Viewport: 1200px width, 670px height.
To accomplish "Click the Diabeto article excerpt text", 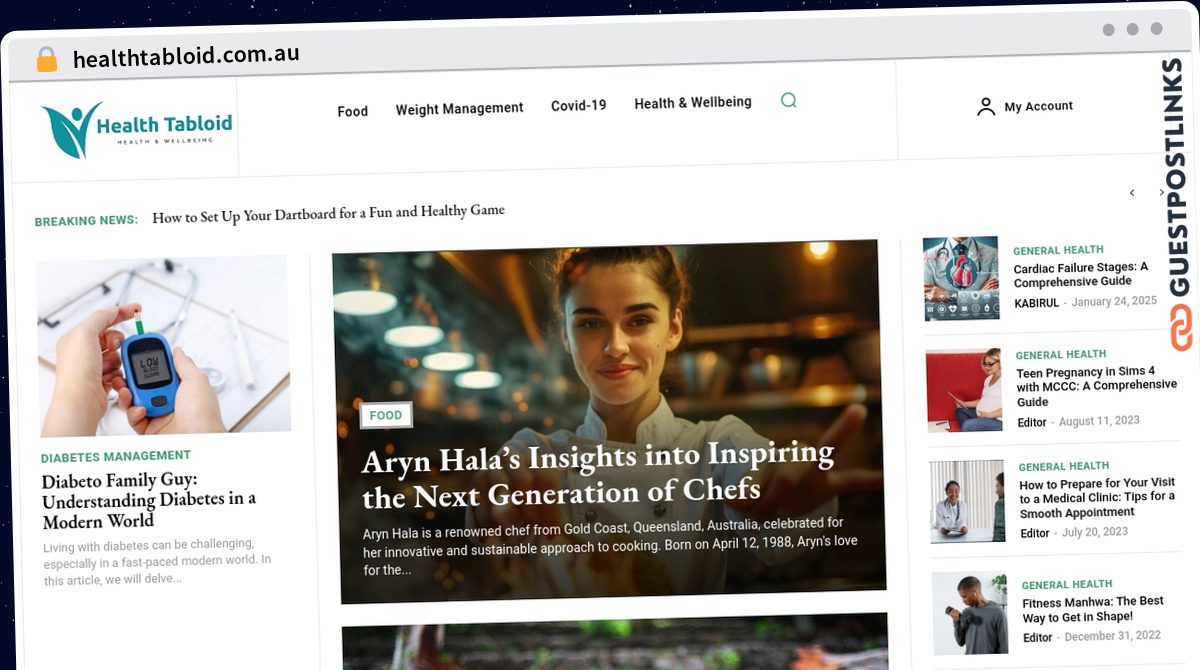I will click(157, 561).
